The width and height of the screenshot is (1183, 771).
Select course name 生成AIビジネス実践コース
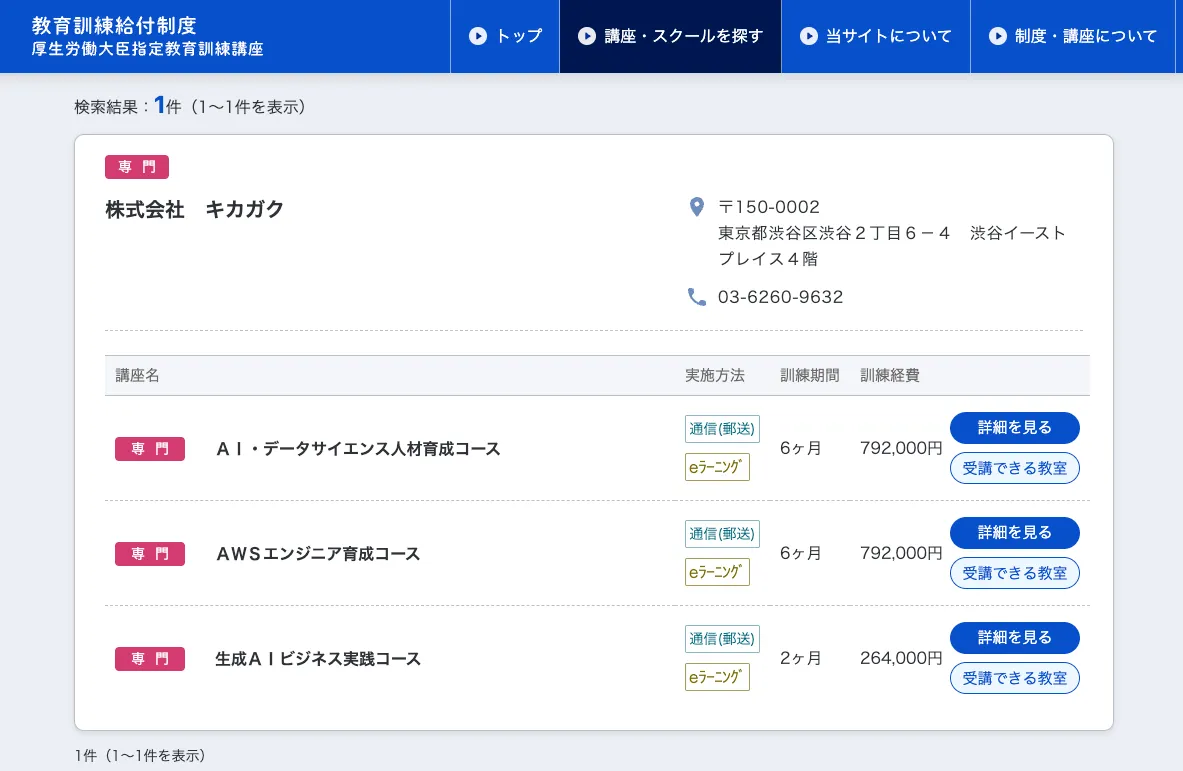coord(318,659)
